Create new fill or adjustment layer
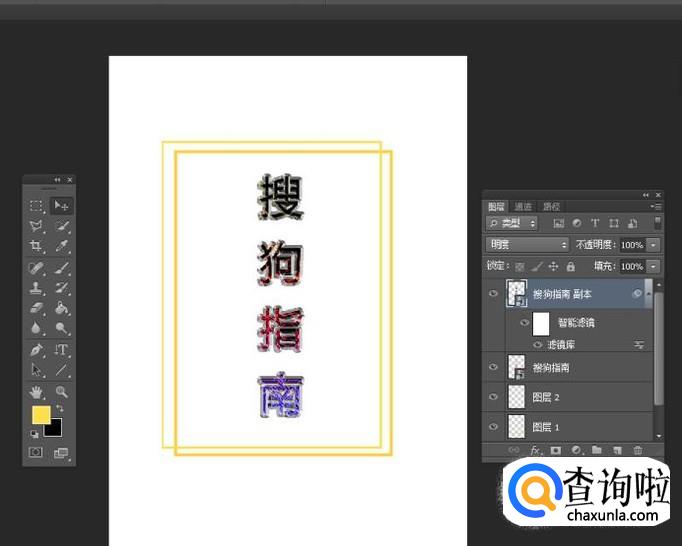The height and width of the screenshot is (546, 682). coord(576,450)
